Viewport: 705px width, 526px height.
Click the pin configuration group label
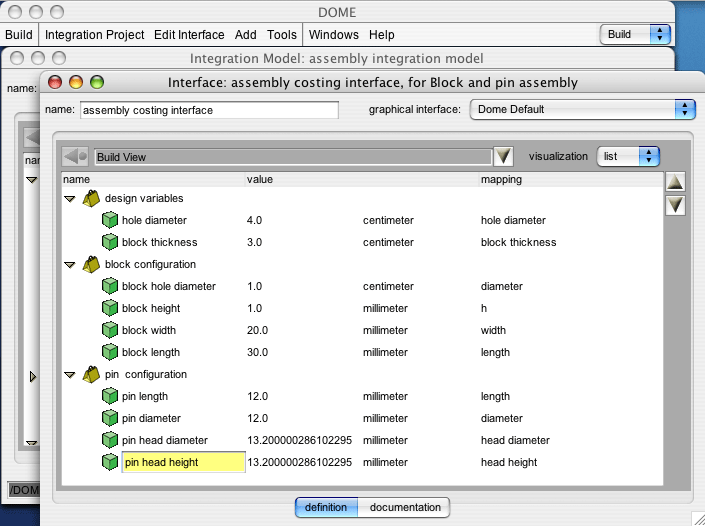coord(146,374)
